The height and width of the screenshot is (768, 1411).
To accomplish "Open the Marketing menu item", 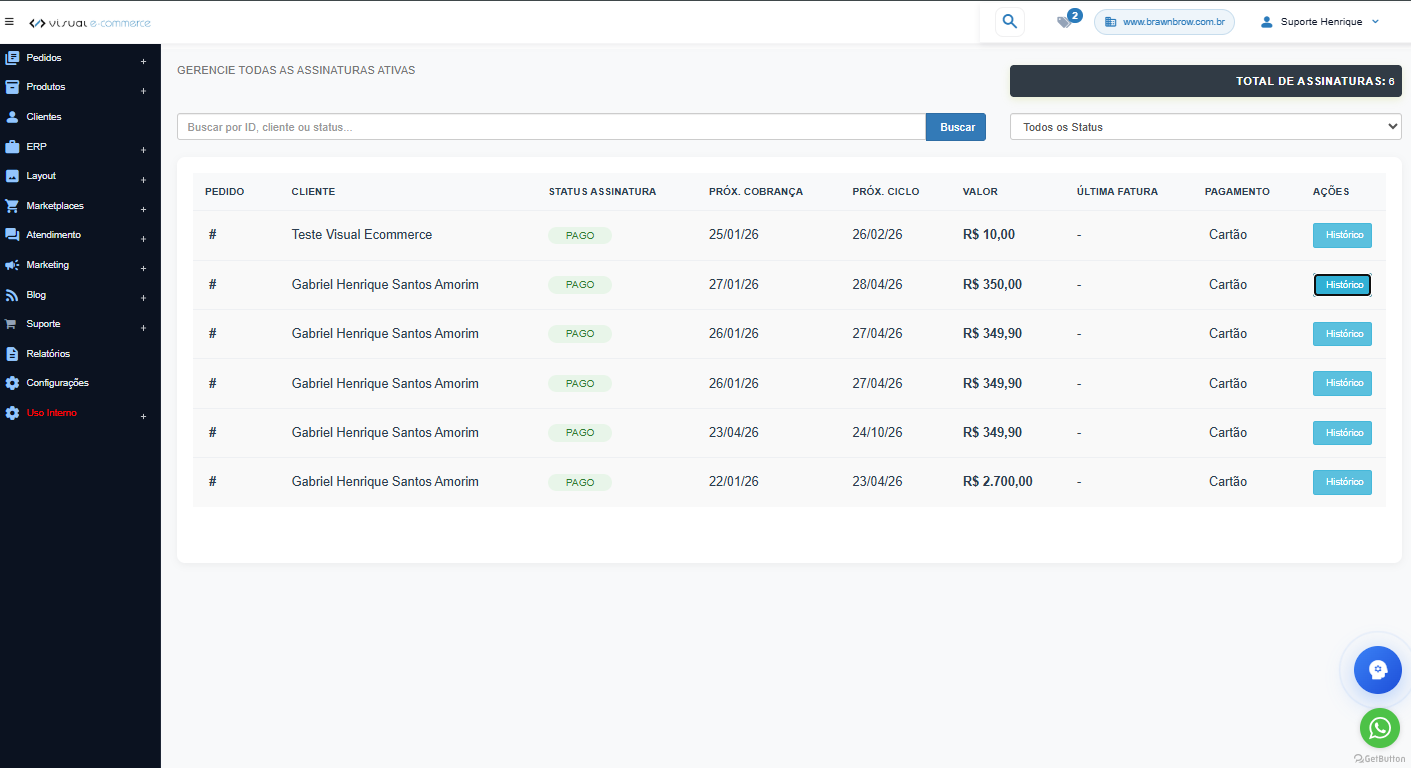I will [x=47, y=265].
